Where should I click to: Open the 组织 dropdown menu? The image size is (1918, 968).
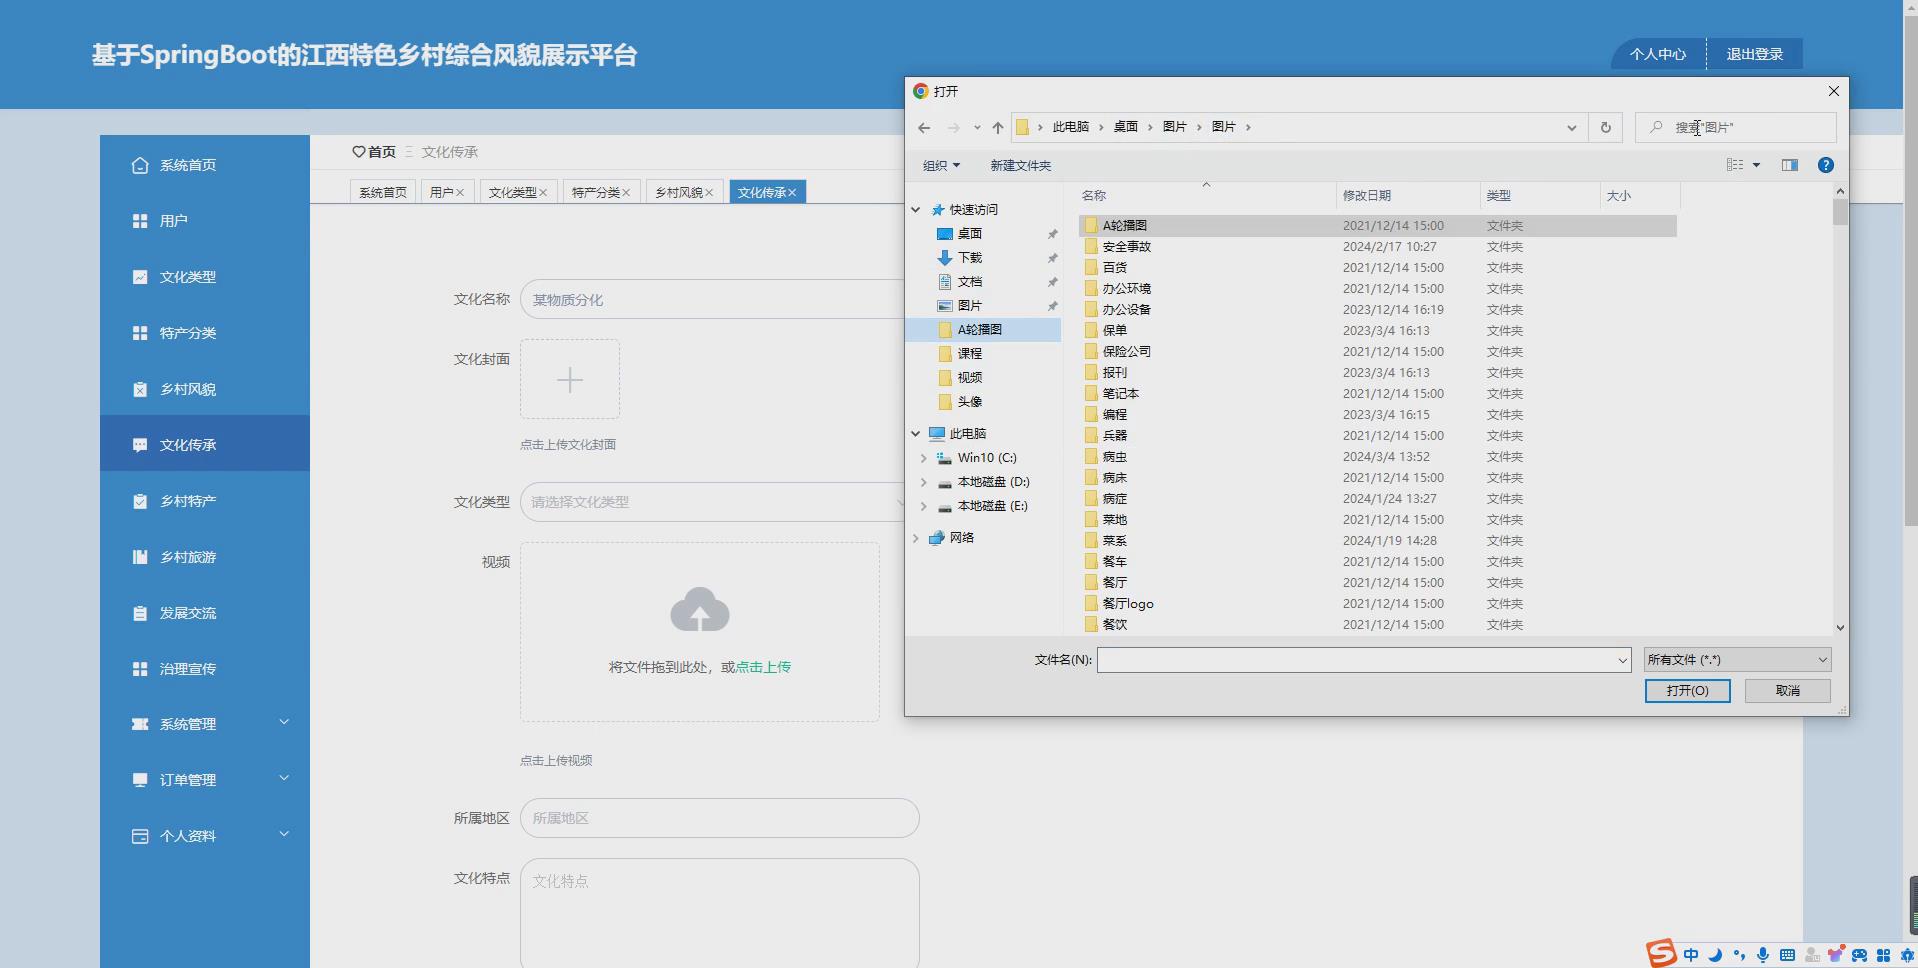941,165
